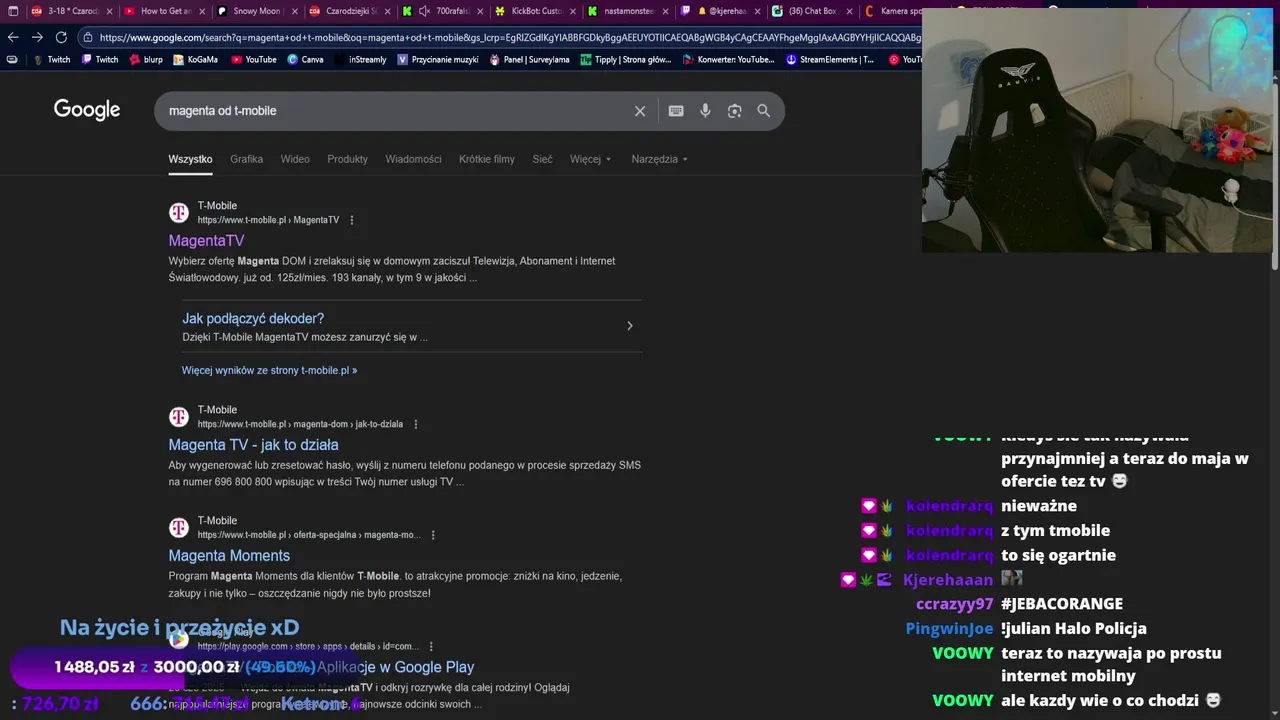The image size is (1280, 720).
Task: Open Jak podłączyć dekoder? sitelink
Action: tap(253, 319)
